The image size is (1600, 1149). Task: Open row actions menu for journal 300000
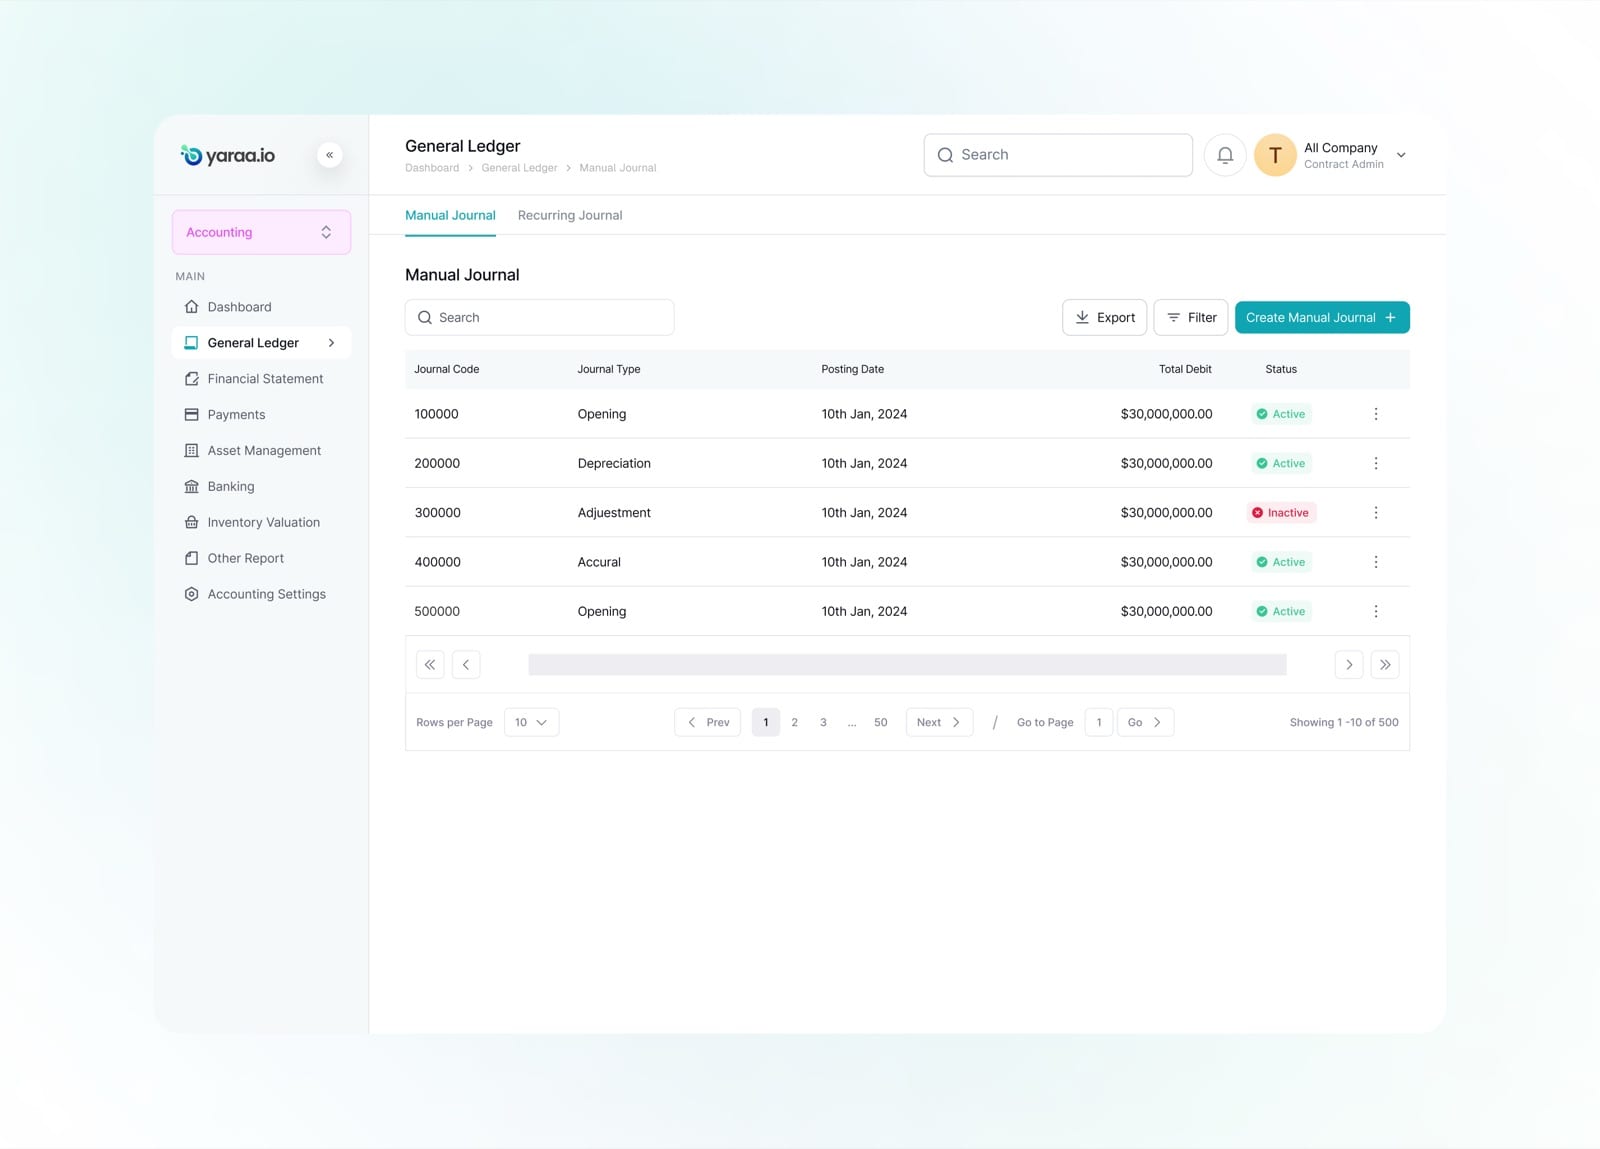pos(1376,512)
